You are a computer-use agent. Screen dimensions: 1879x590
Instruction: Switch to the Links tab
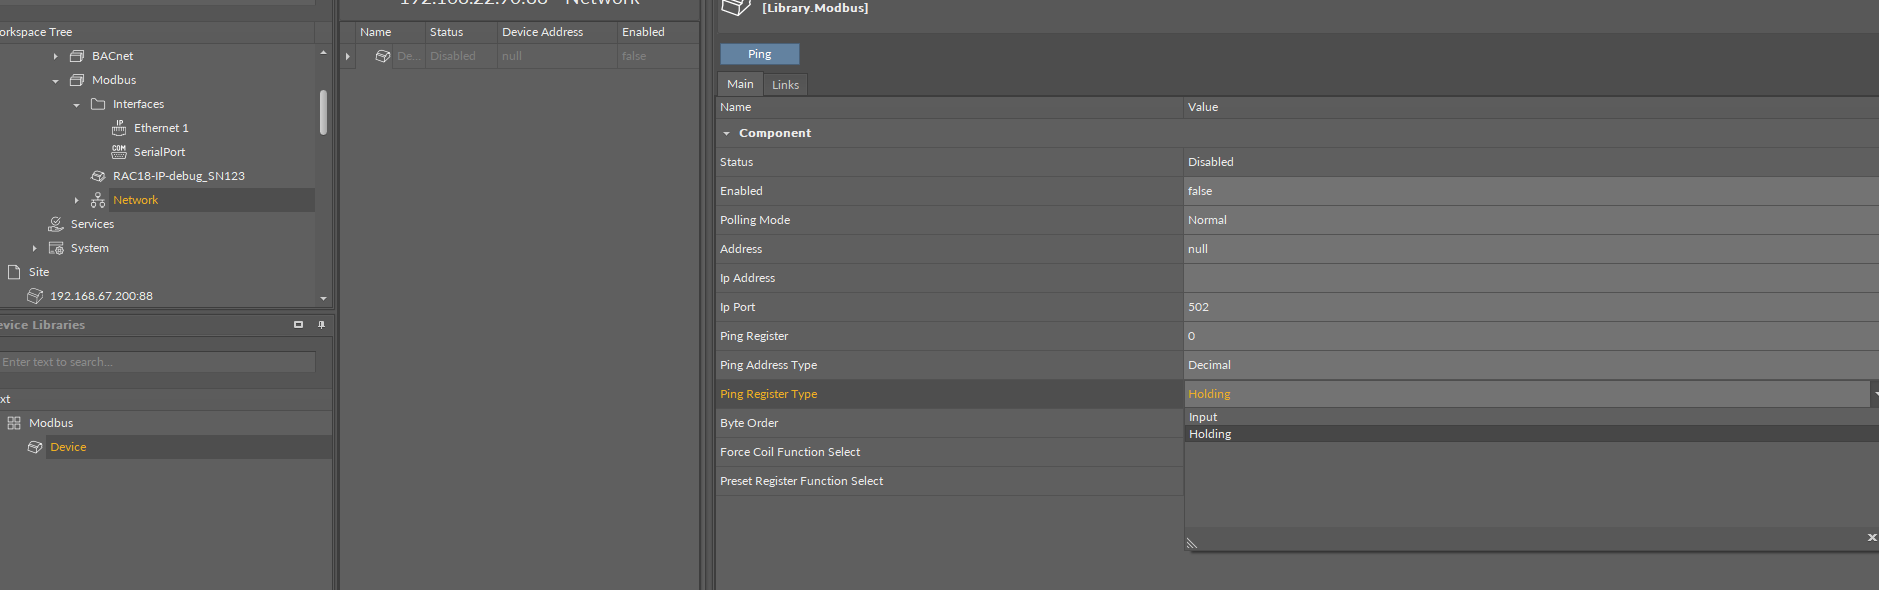click(x=785, y=85)
